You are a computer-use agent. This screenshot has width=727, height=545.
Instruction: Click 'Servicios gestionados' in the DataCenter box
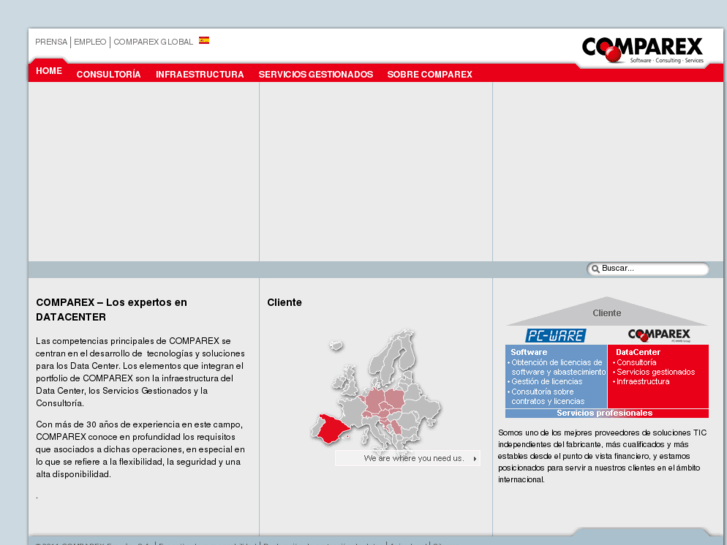656,372
